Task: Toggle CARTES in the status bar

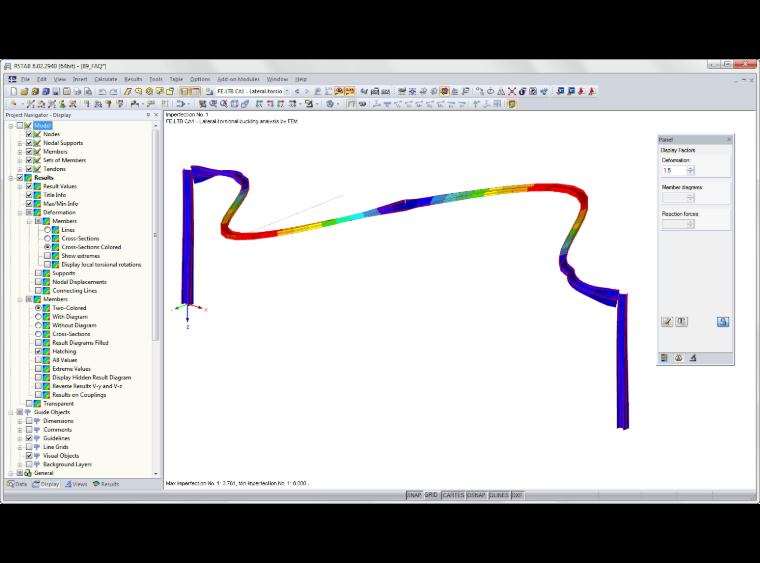Action: coord(453,495)
